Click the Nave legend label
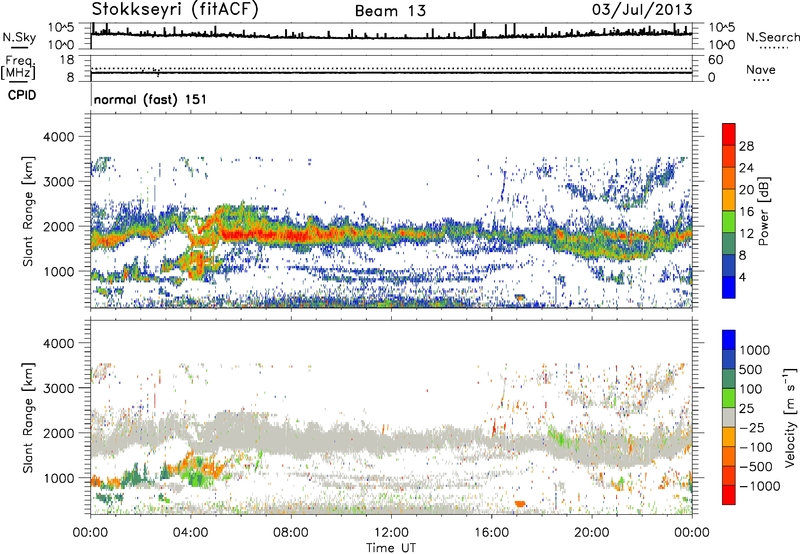800x554 pixels. click(761, 69)
